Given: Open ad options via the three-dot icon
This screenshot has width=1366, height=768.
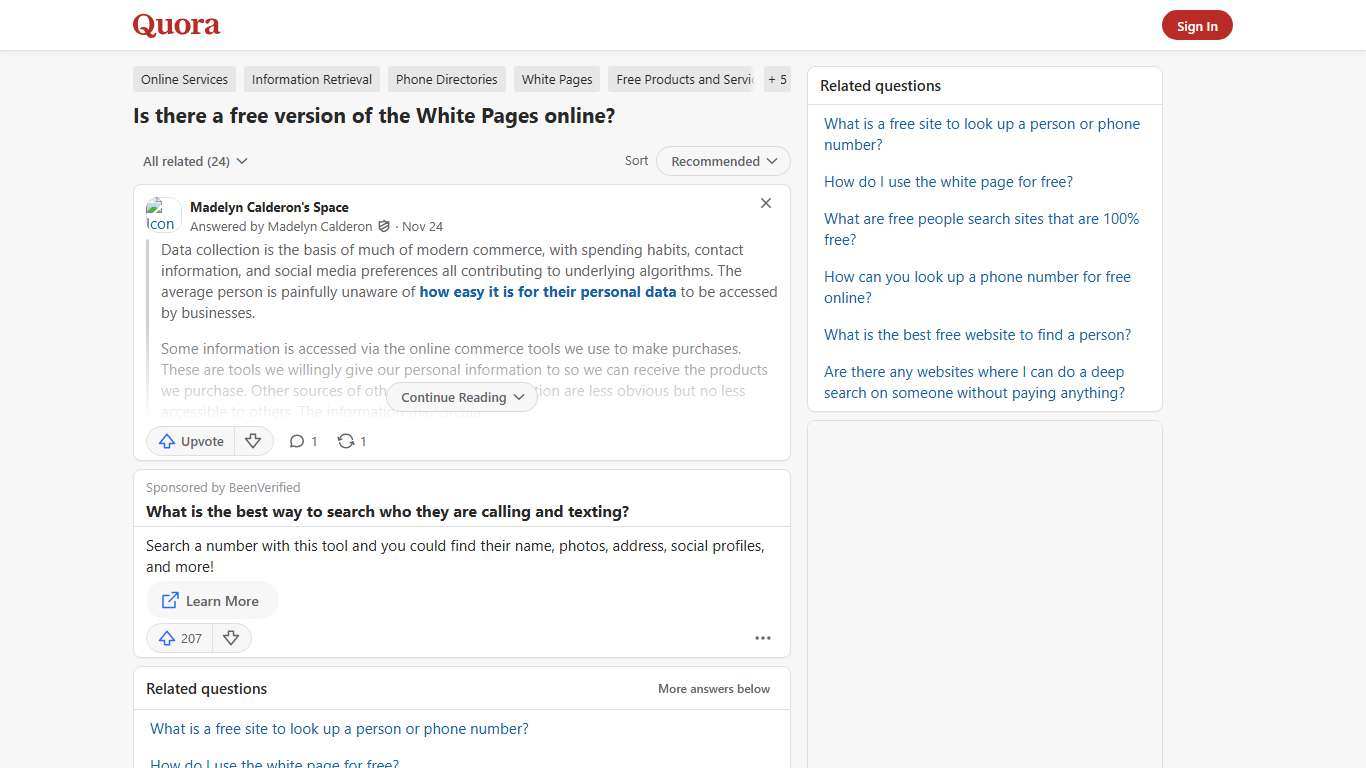Looking at the screenshot, I should [x=763, y=638].
